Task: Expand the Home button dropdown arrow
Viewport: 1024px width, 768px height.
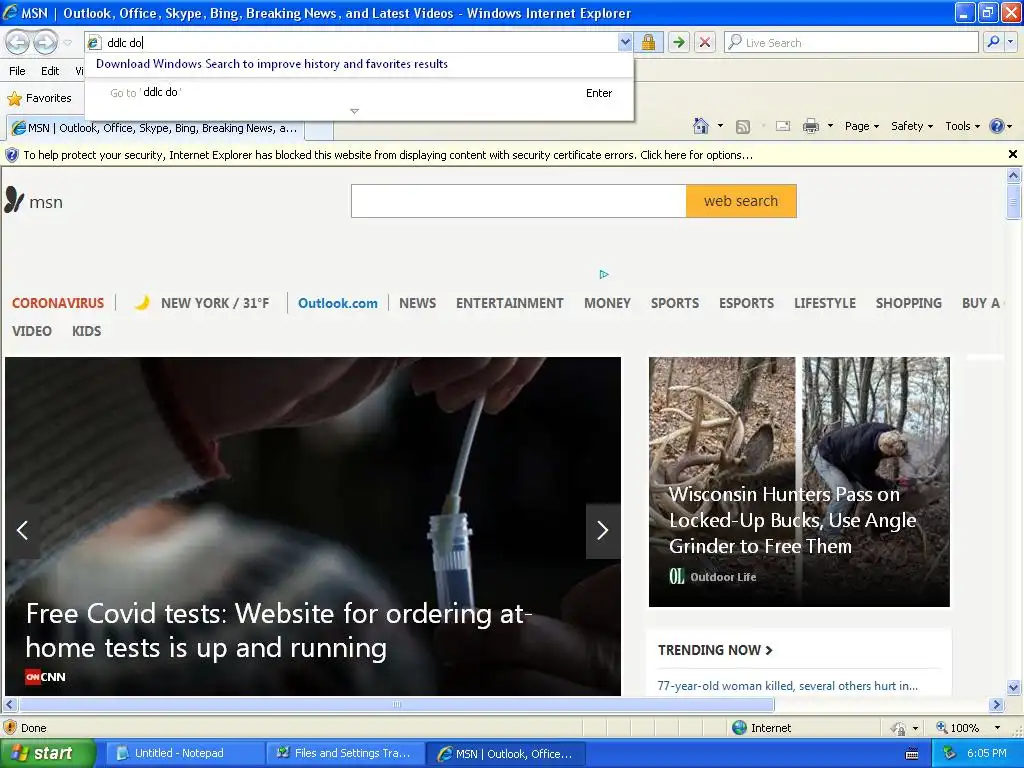Action: click(720, 126)
